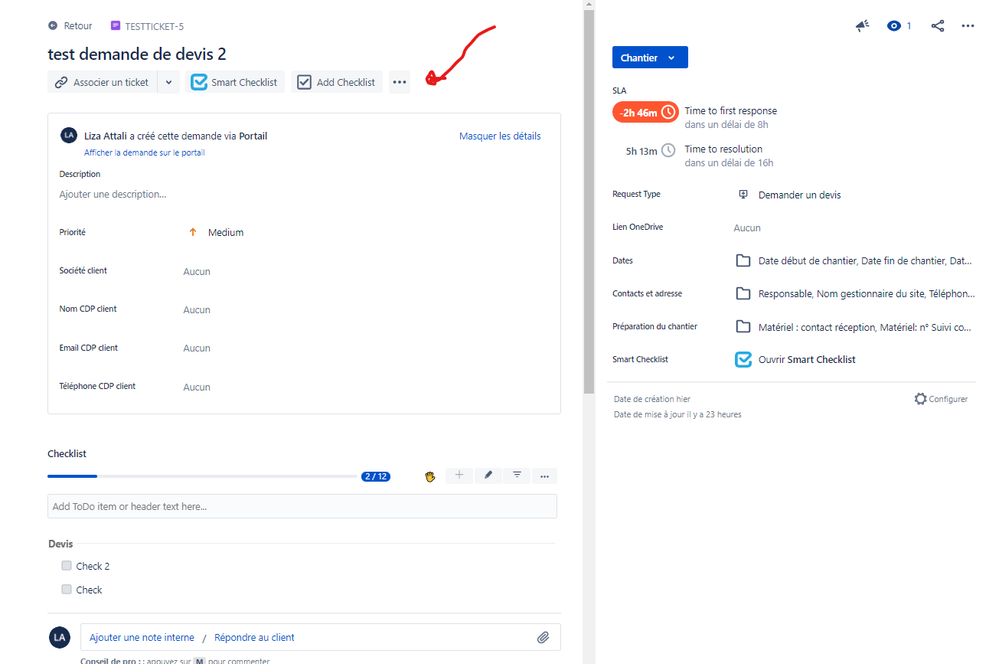The width and height of the screenshot is (999, 664).
Task: Click the Nom CDP client Aucun value
Action: coord(197,310)
